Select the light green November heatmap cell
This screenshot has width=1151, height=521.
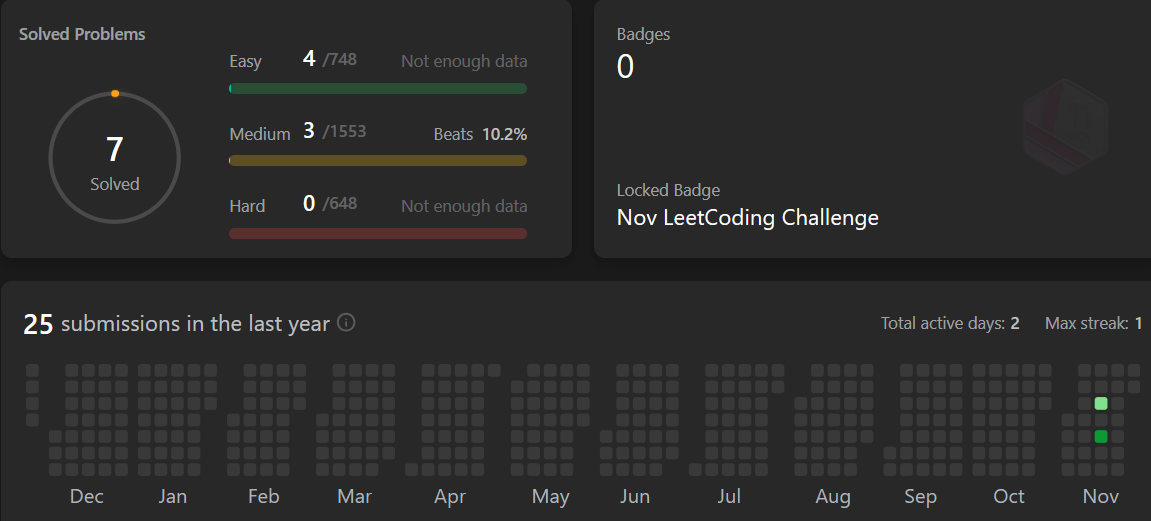1101,404
